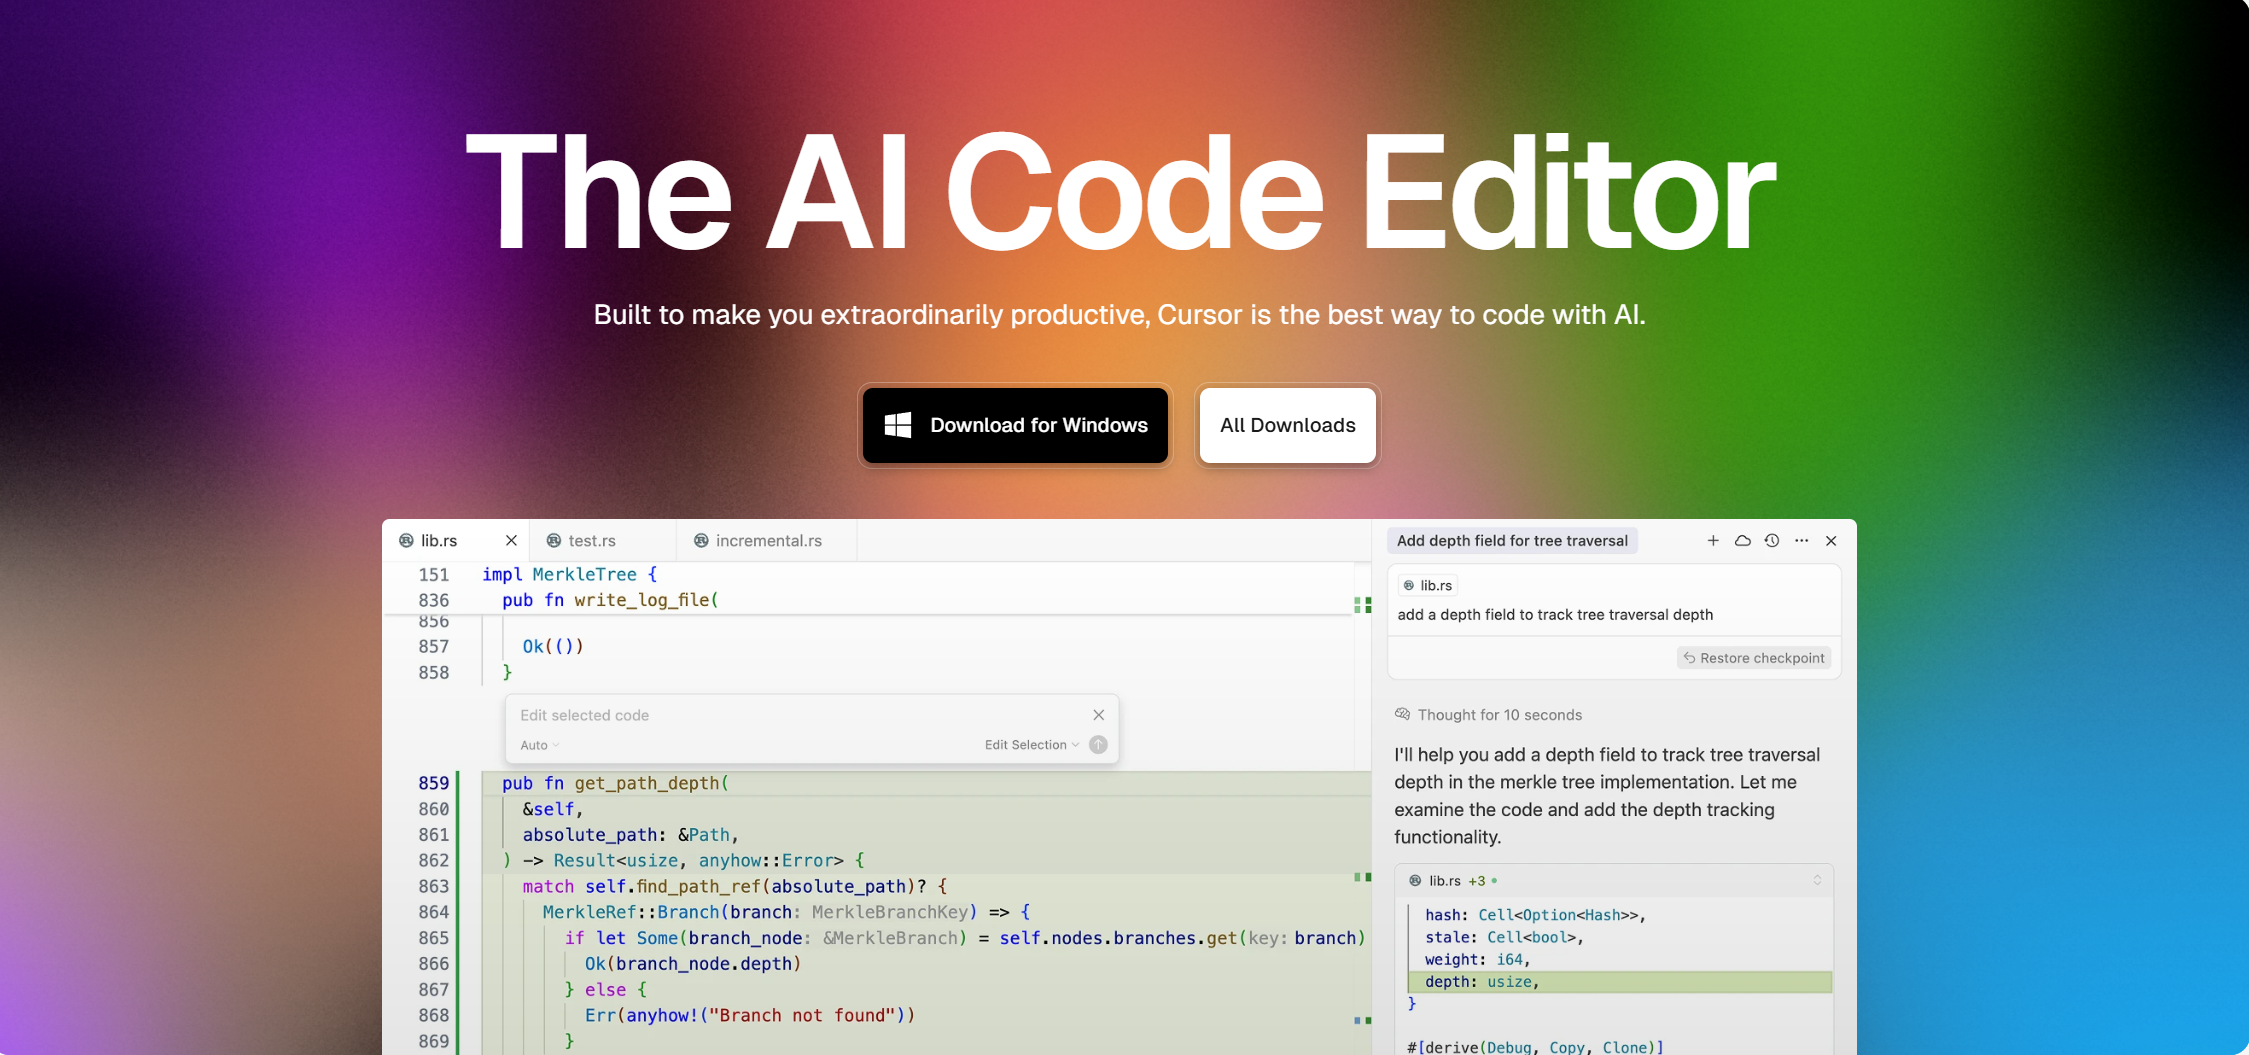Image resolution: width=2249 pixels, height=1055 pixels.
Task: Expand the lib.rs code block using its chevron
Action: pos(1817,881)
